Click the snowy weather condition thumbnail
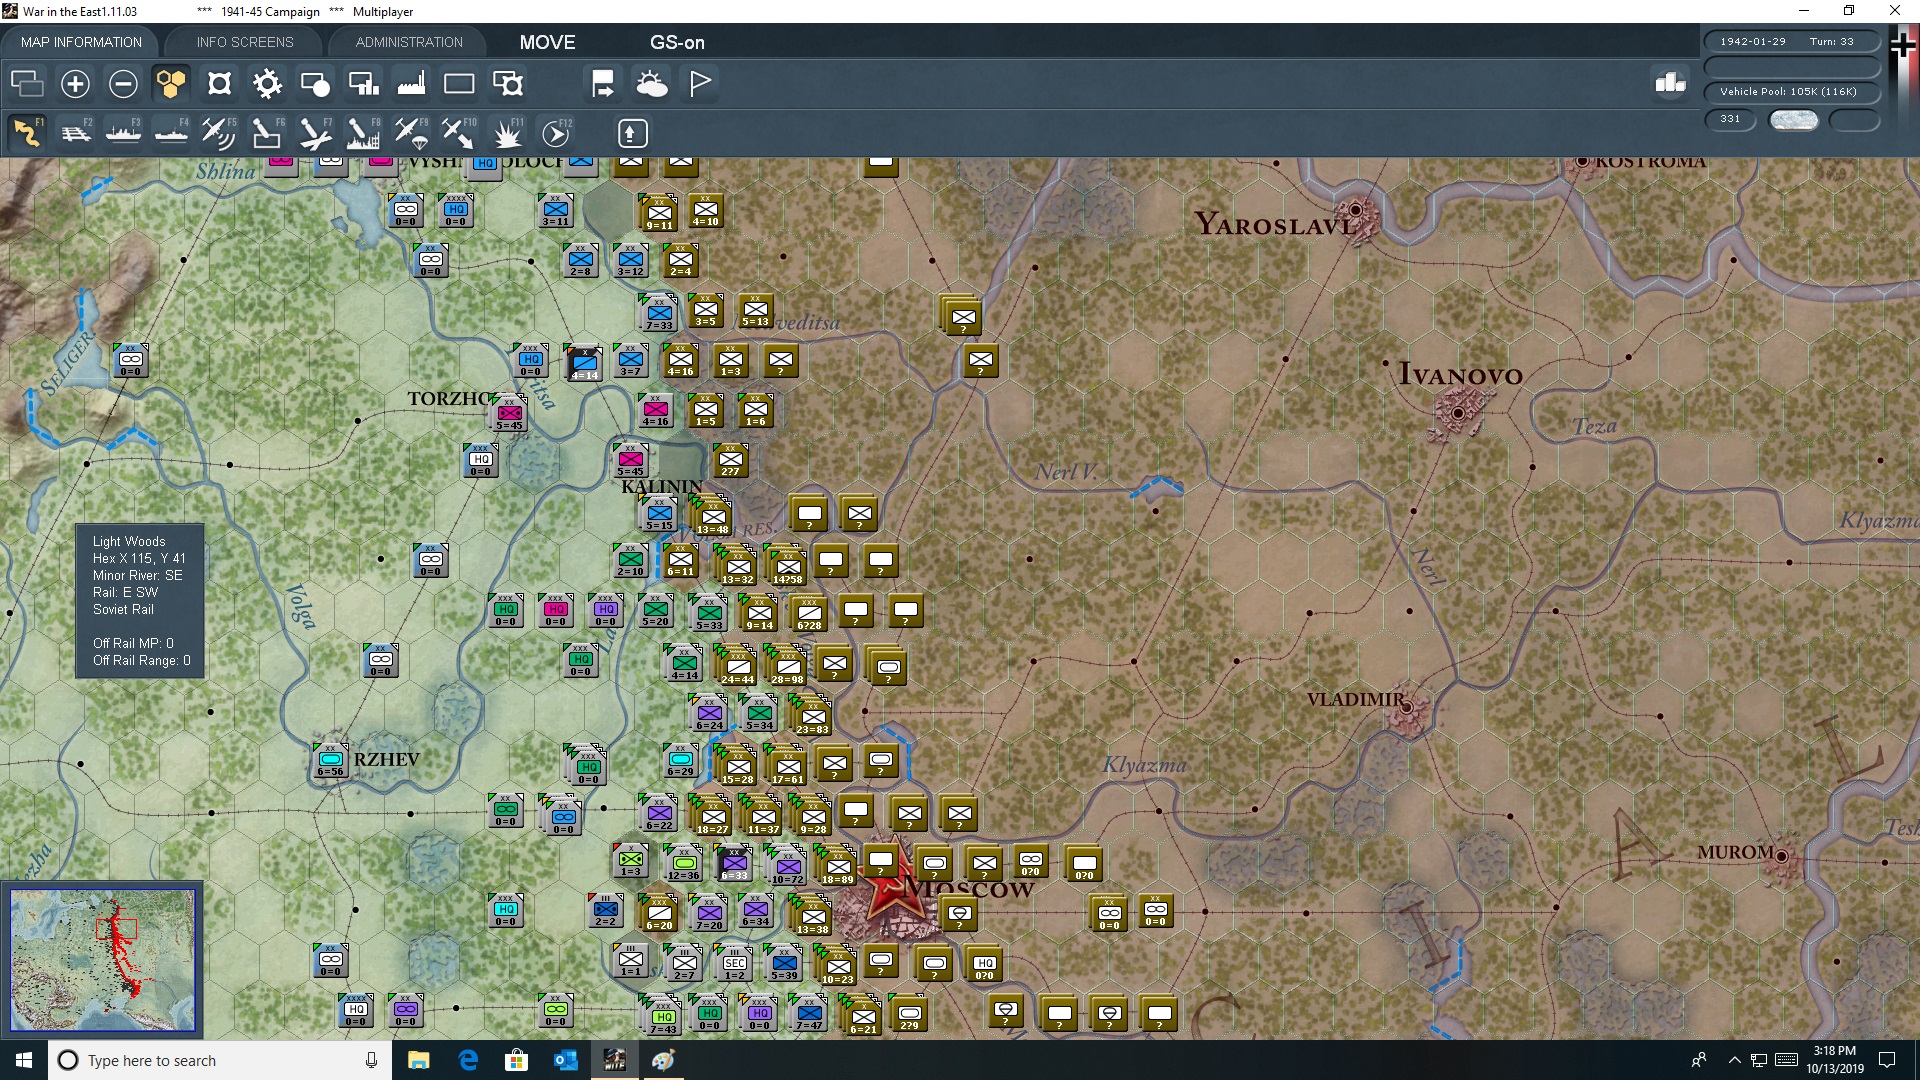 coord(1794,119)
